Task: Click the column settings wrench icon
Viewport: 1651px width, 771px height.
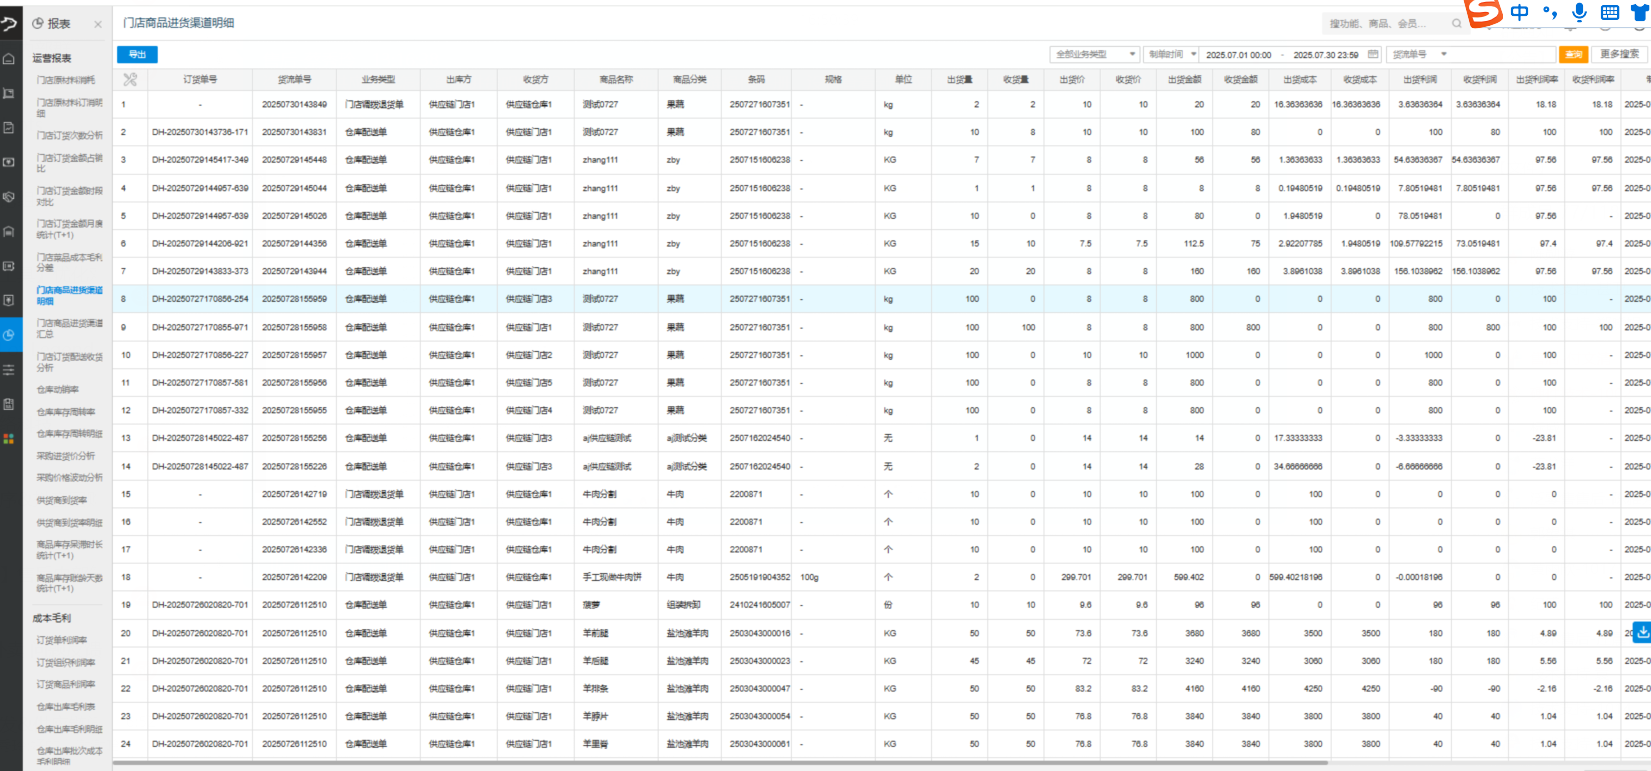Action: click(130, 79)
